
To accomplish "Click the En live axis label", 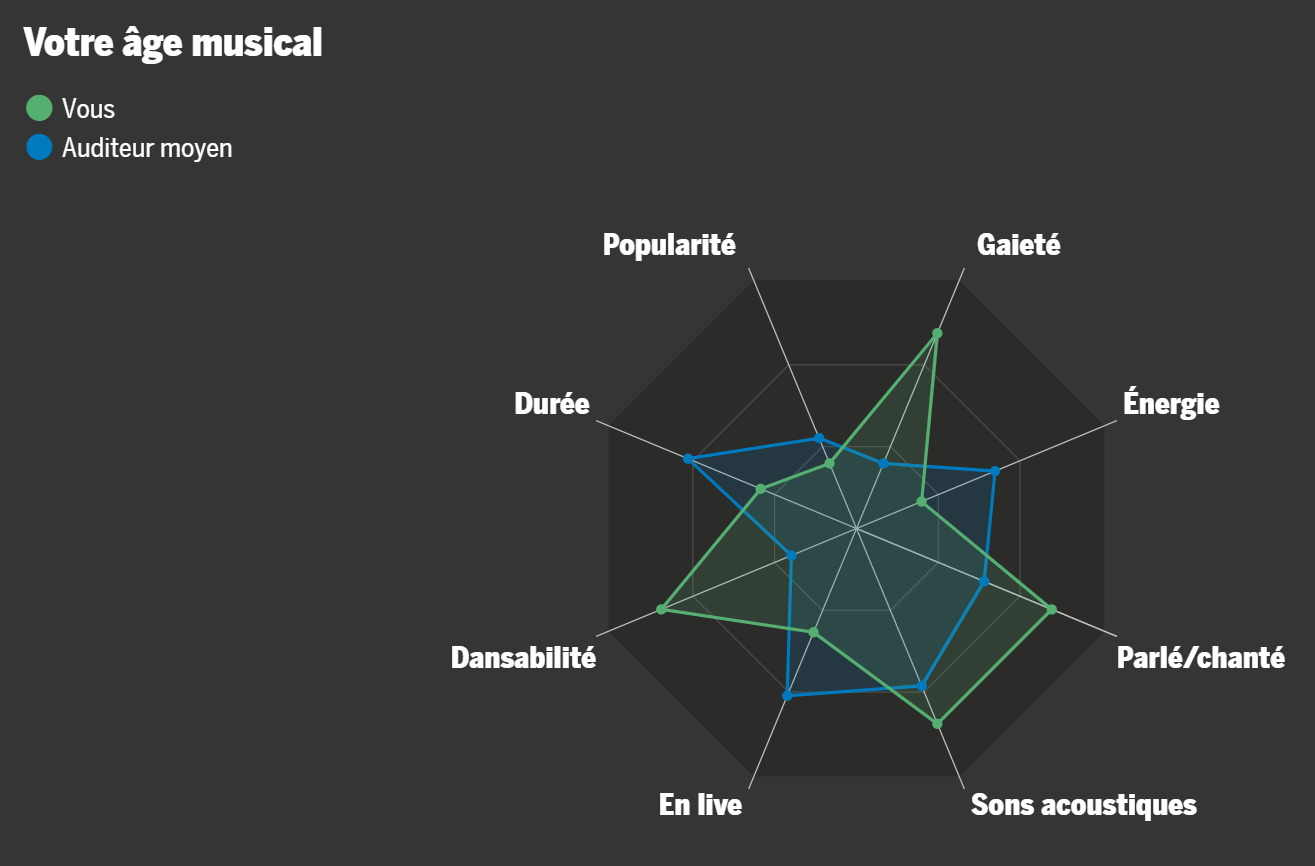I will (701, 805).
